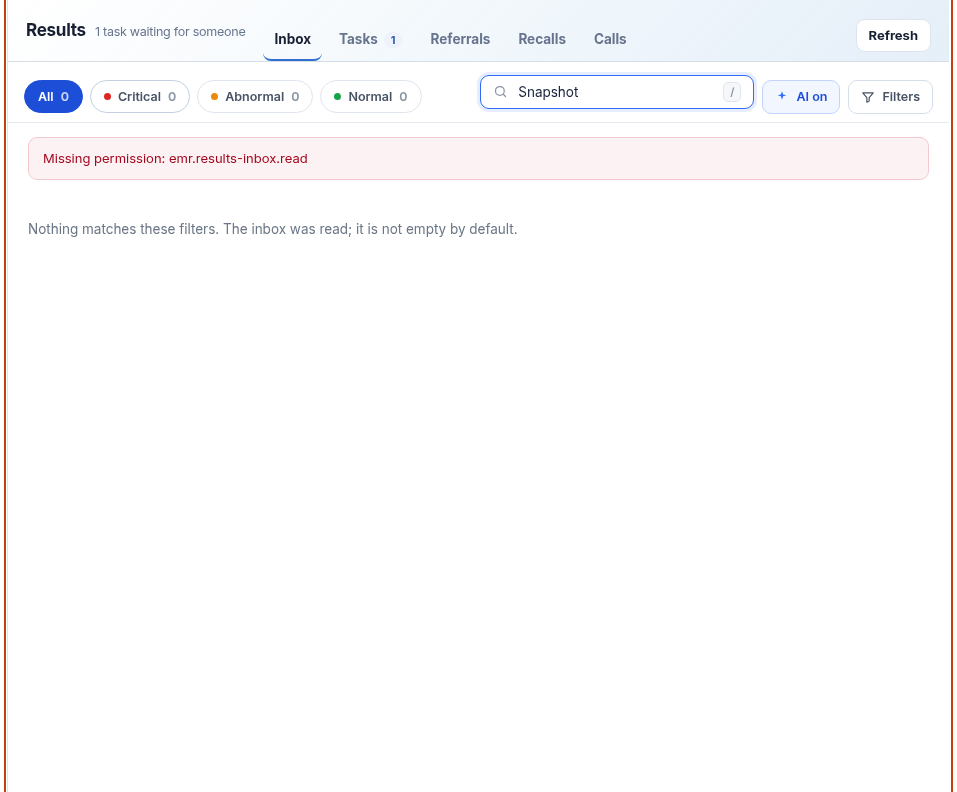Go to the Referrals tab
This screenshot has height=792, width=957.
pos(460,39)
